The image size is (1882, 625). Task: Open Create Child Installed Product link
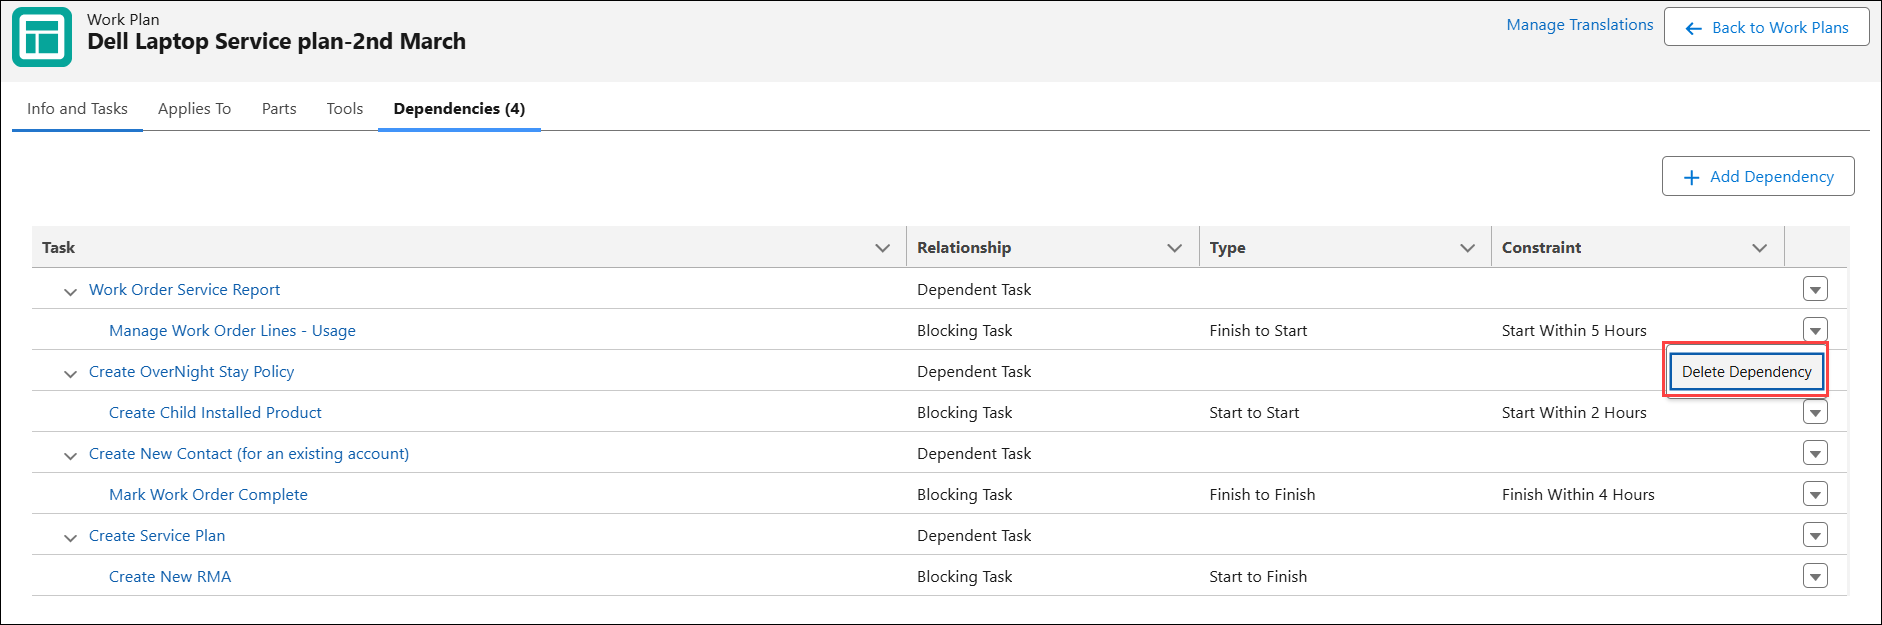click(x=215, y=412)
